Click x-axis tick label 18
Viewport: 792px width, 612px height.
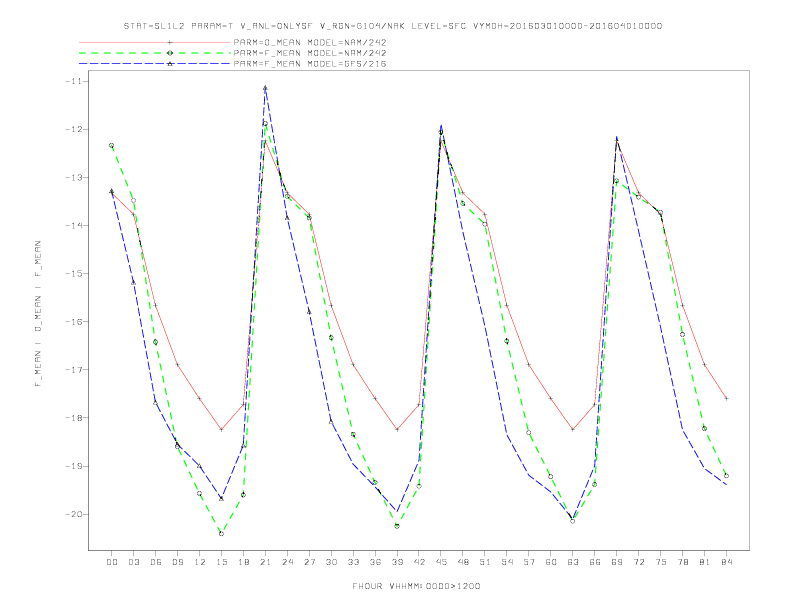click(243, 562)
